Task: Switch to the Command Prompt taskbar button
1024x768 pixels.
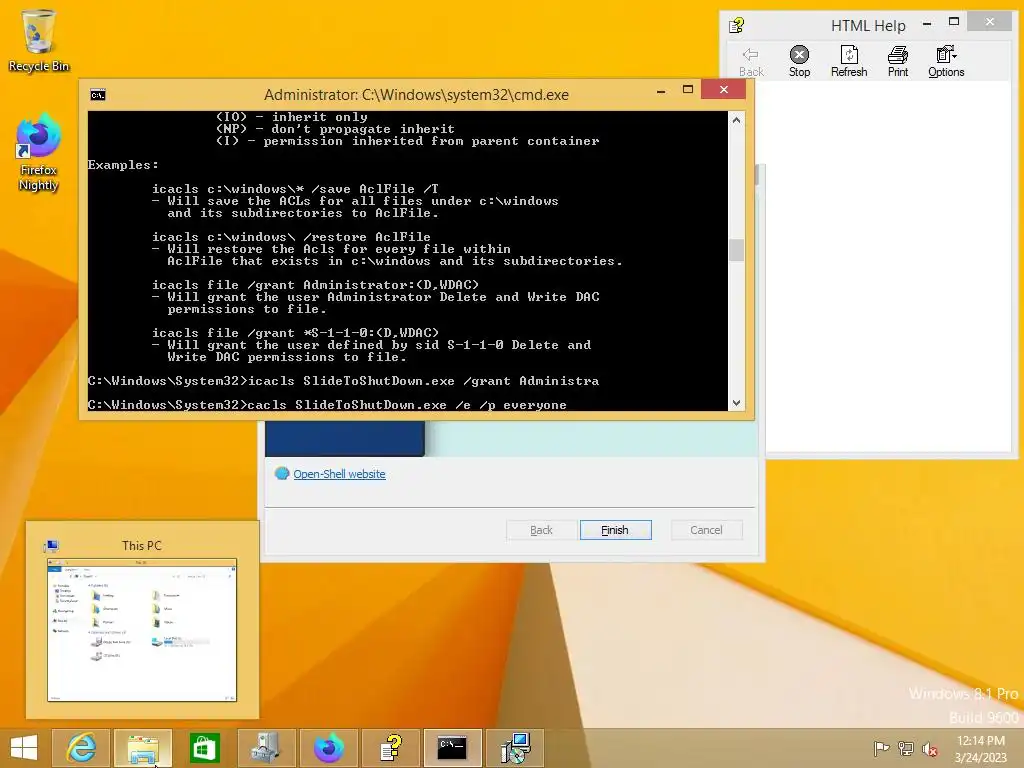Action: pyautogui.click(x=452, y=748)
